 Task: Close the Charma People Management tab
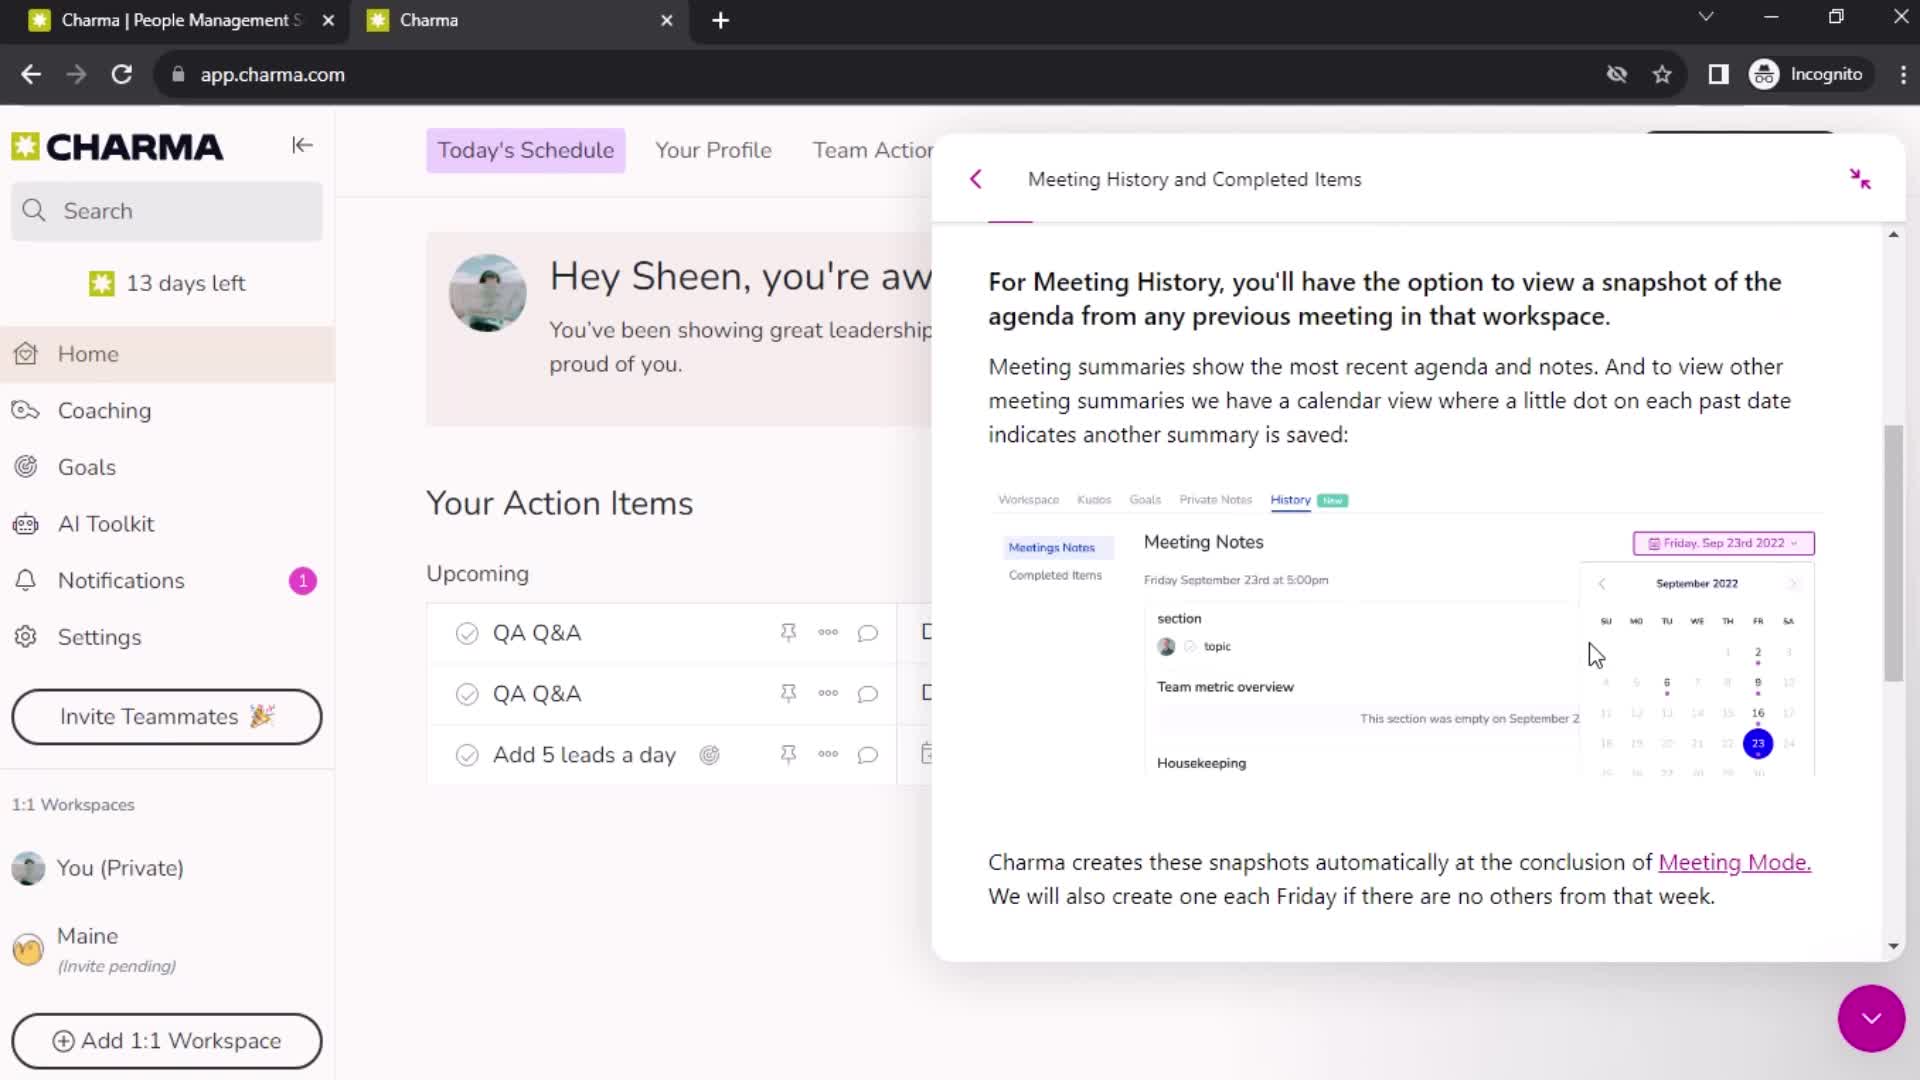point(328,20)
